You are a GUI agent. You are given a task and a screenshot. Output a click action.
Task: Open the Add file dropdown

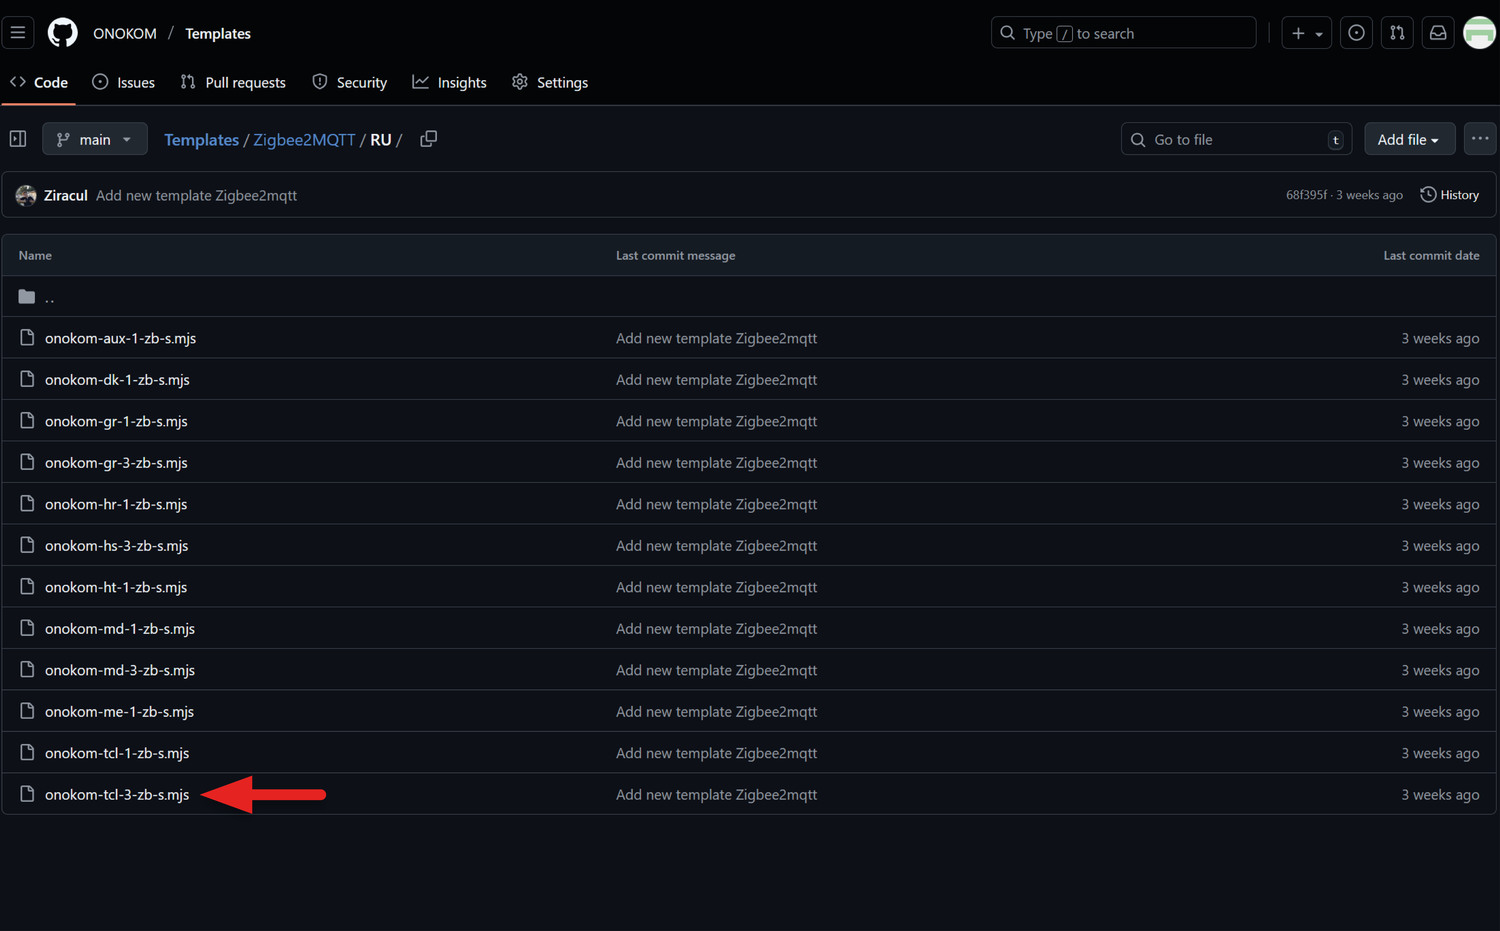click(1408, 139)
